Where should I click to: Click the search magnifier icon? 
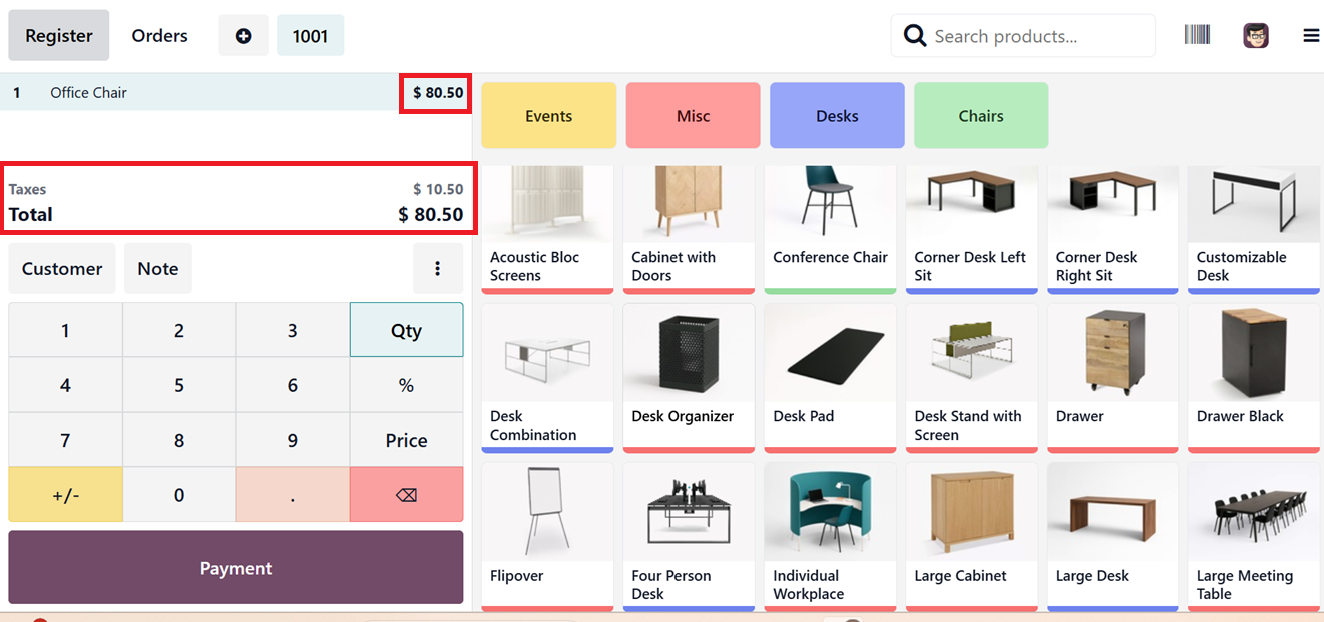pyautogui.click(x=914, y=36)
